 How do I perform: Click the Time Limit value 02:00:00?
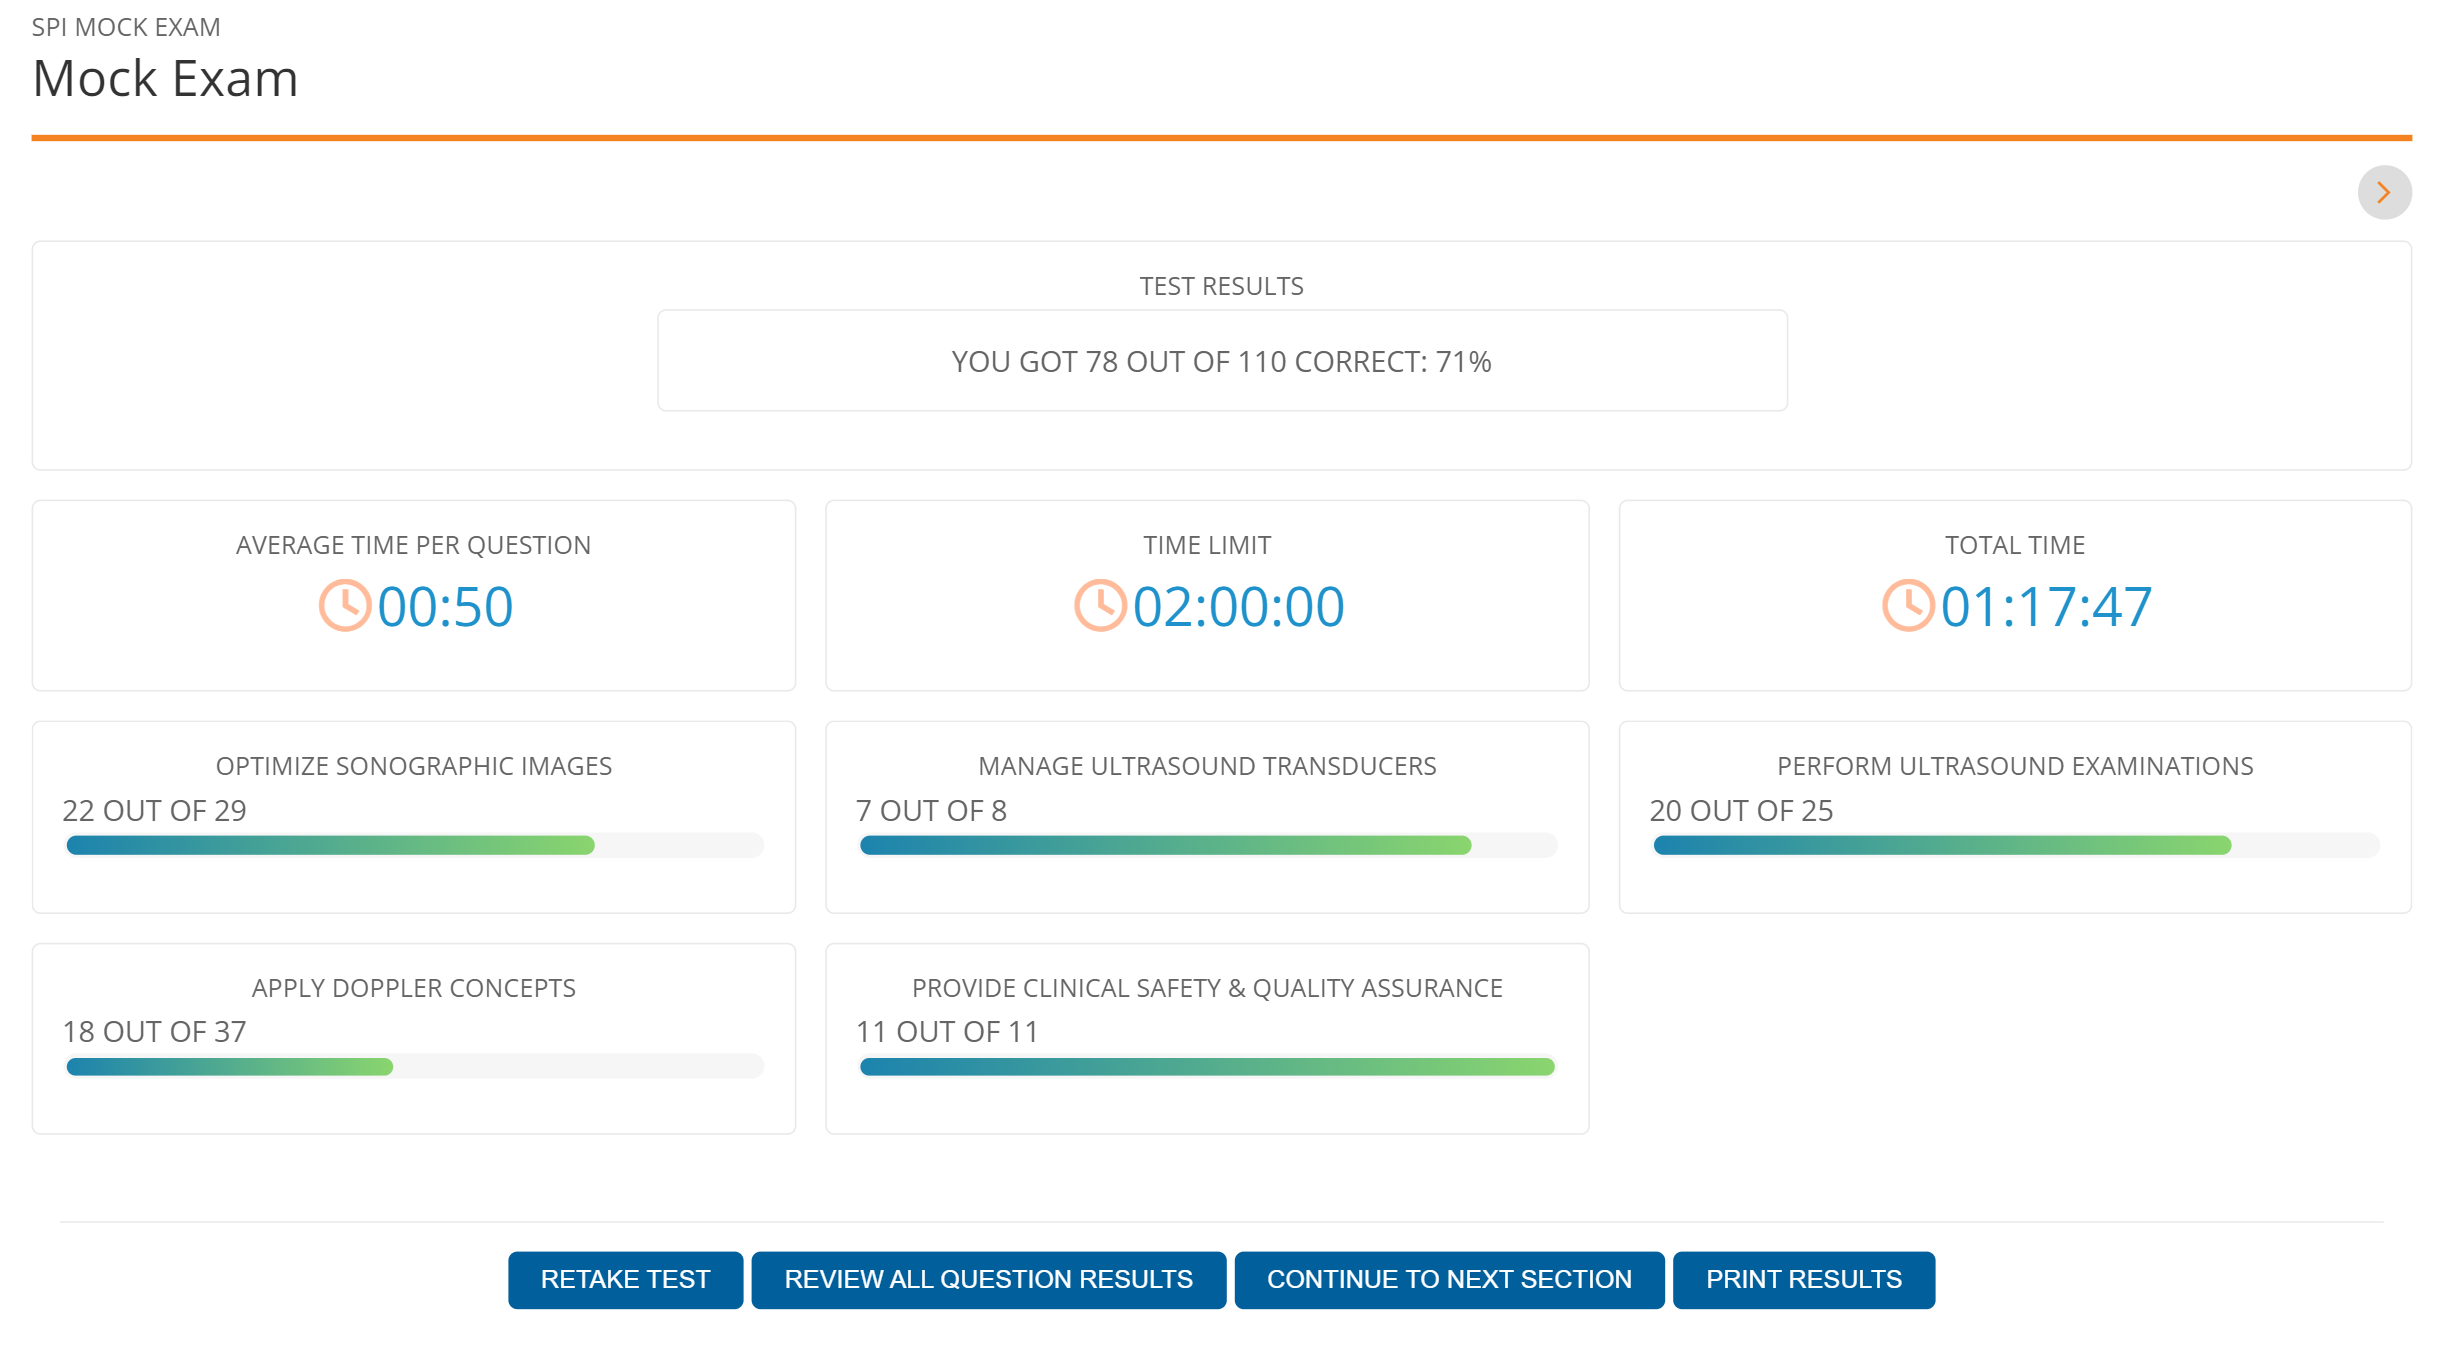1238,607
